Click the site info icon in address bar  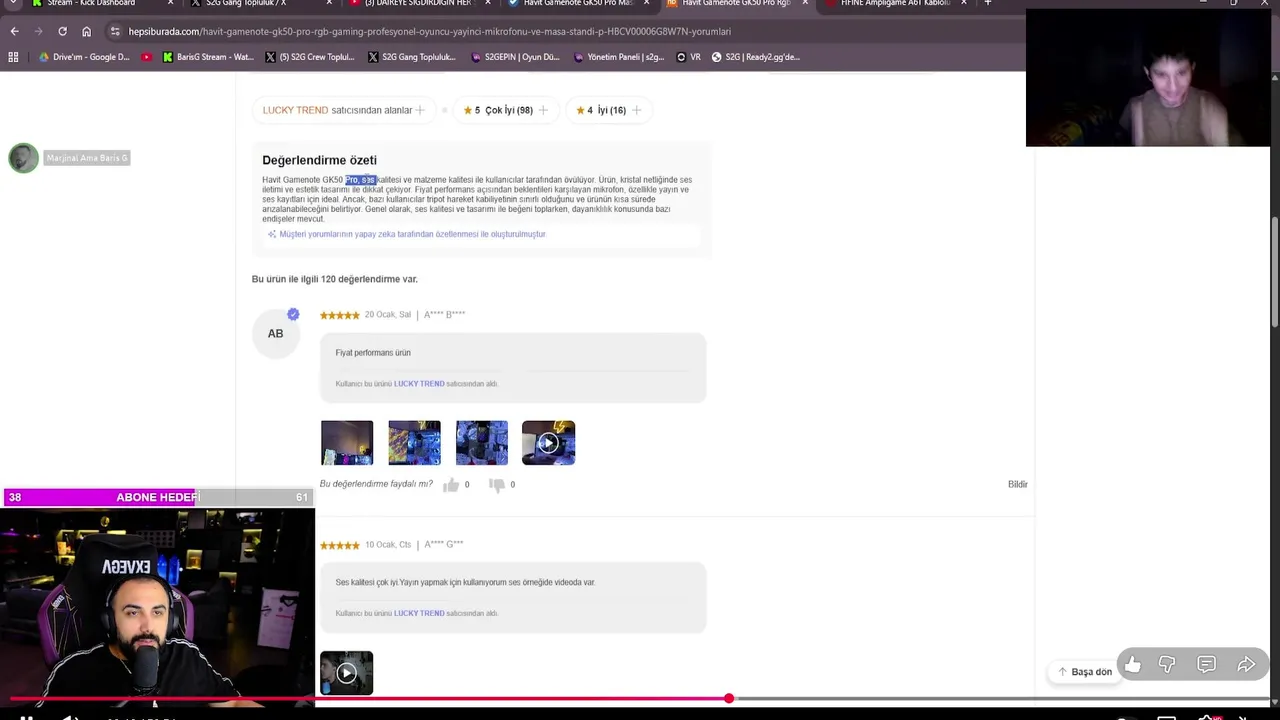(115, 31)
